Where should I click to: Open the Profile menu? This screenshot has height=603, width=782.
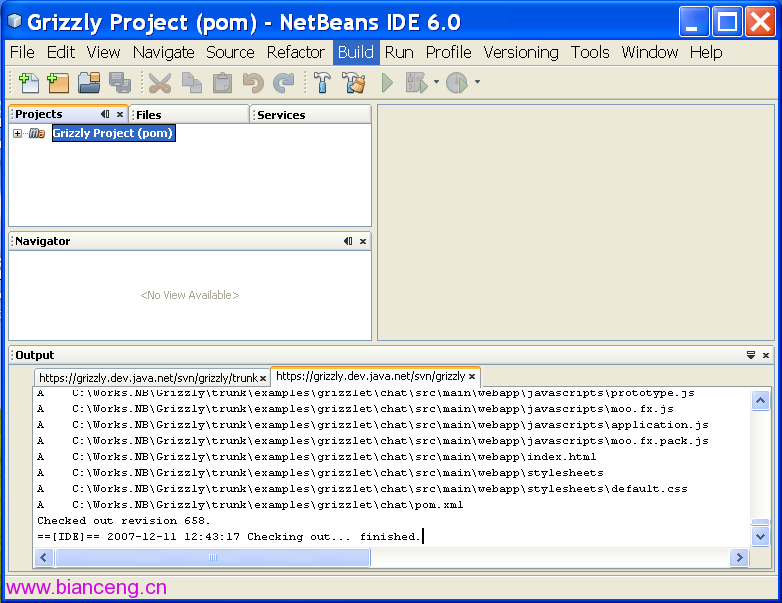(x=448, y=52)
